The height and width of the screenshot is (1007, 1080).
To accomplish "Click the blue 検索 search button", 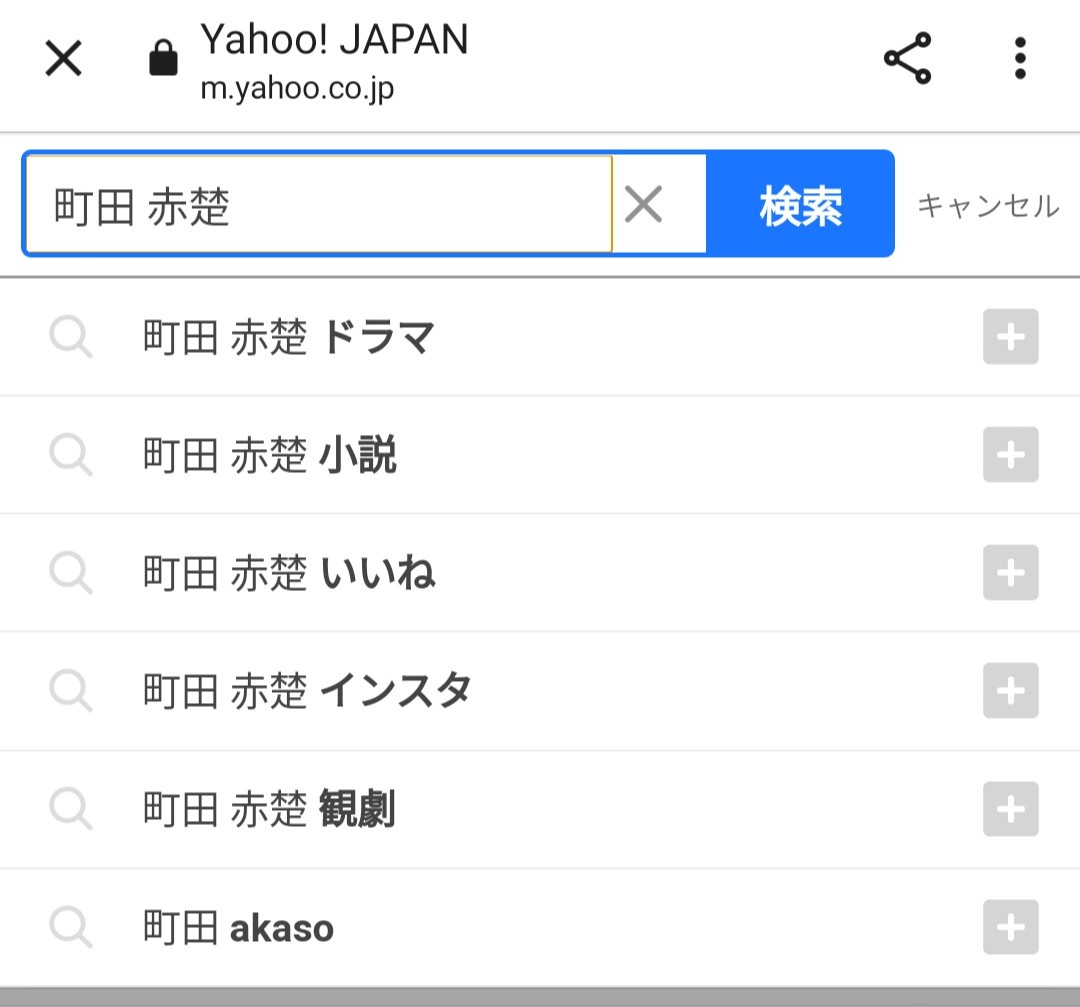I will click(800, 204).
